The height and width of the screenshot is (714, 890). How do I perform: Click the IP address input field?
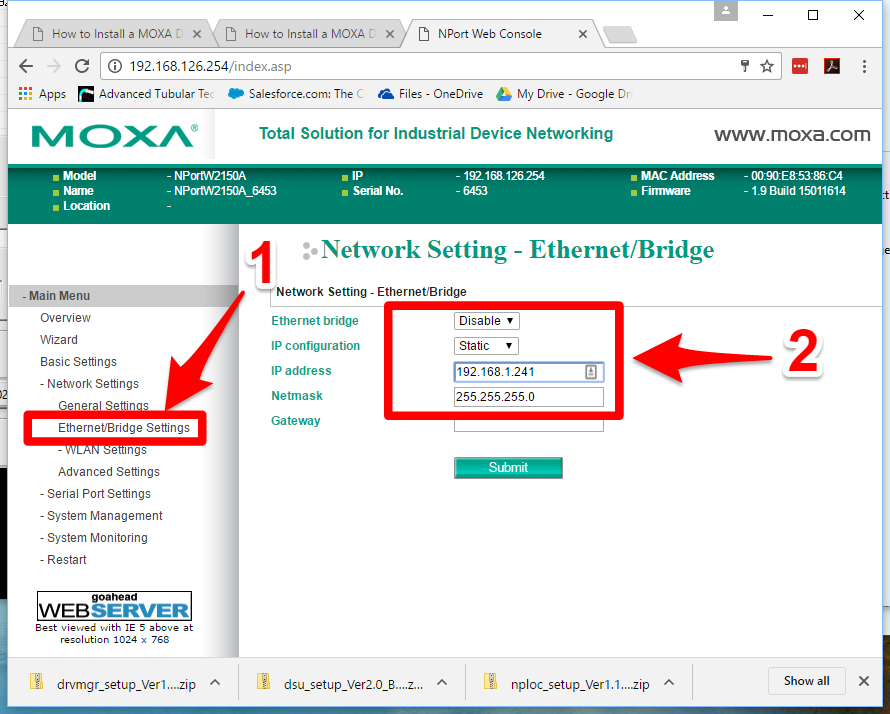point(518,372)
